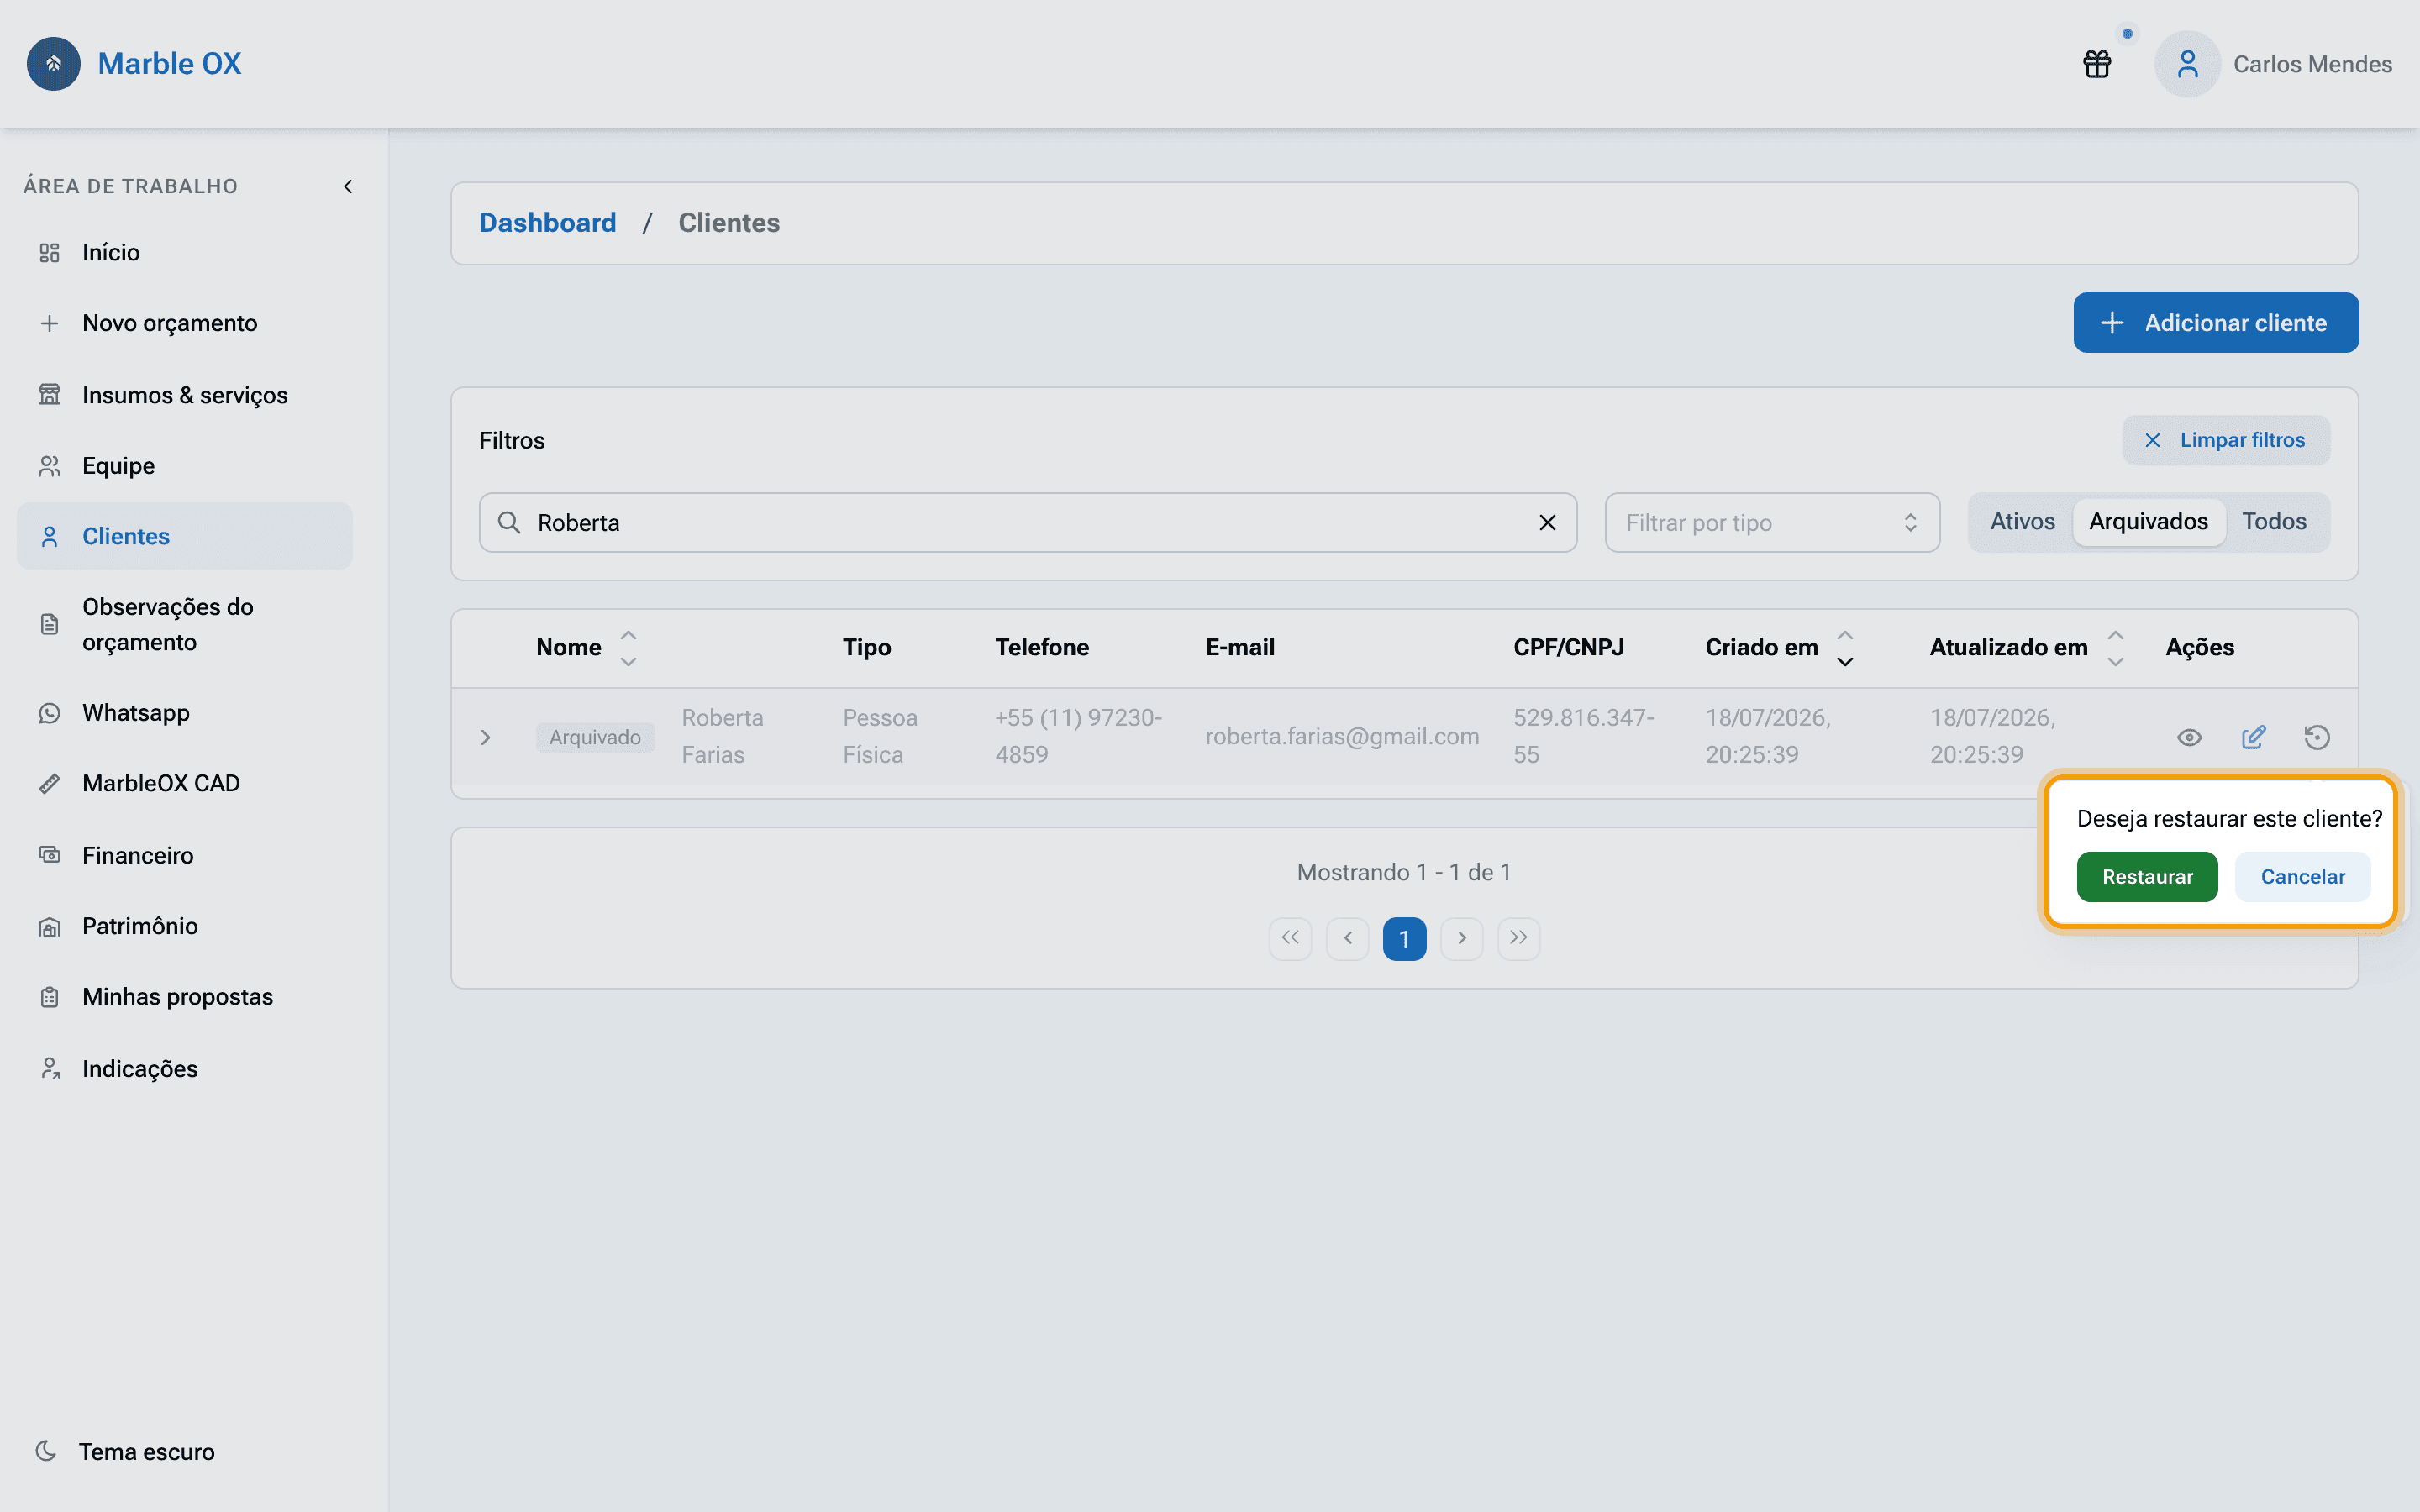This screenshot has width=2420, height=1512.
Task: Click the Dashboard breadcrumb link
Action: (547, 223)
